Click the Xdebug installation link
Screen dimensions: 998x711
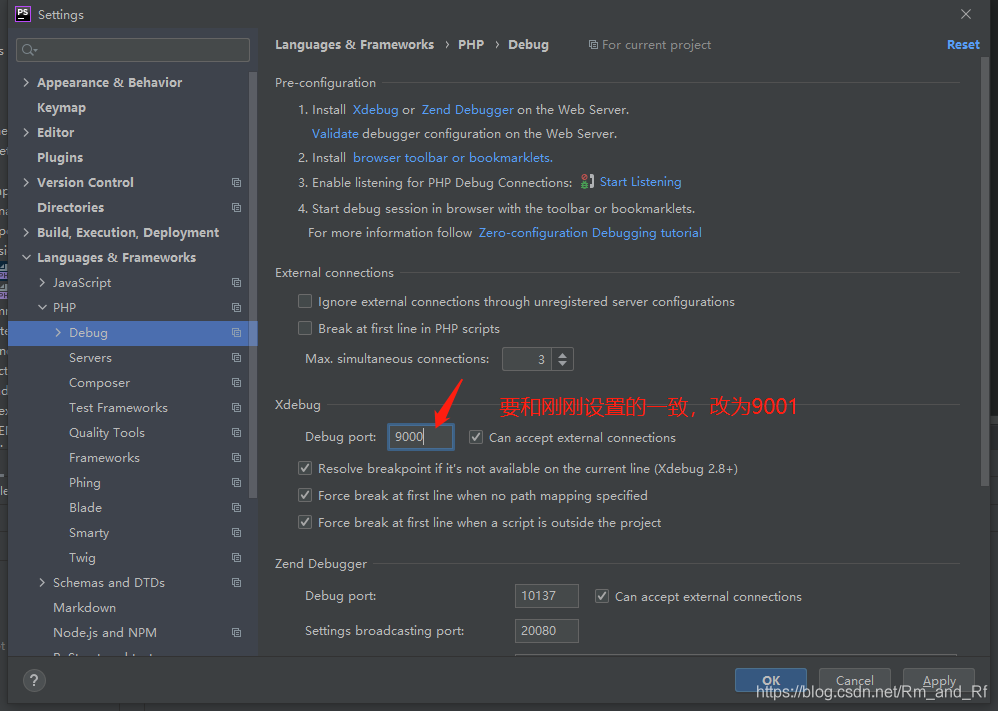pos(376,109)
